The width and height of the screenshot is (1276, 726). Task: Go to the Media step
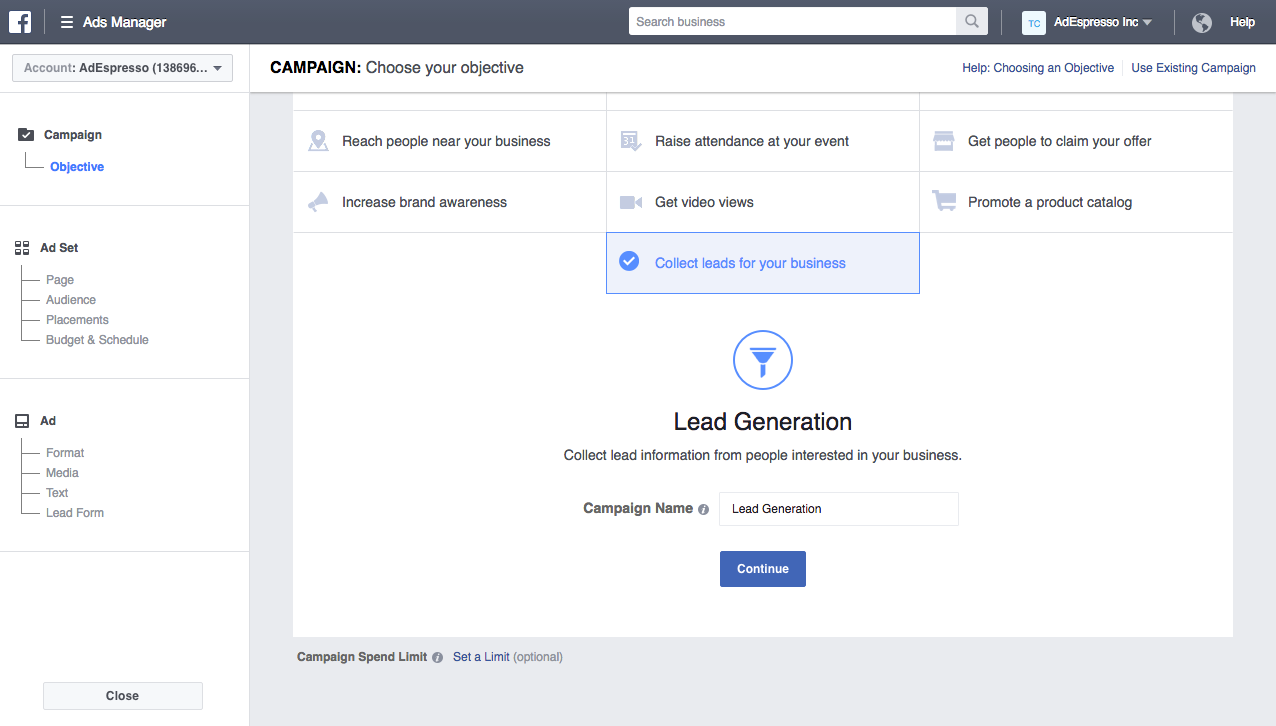[x=62, y=473]
